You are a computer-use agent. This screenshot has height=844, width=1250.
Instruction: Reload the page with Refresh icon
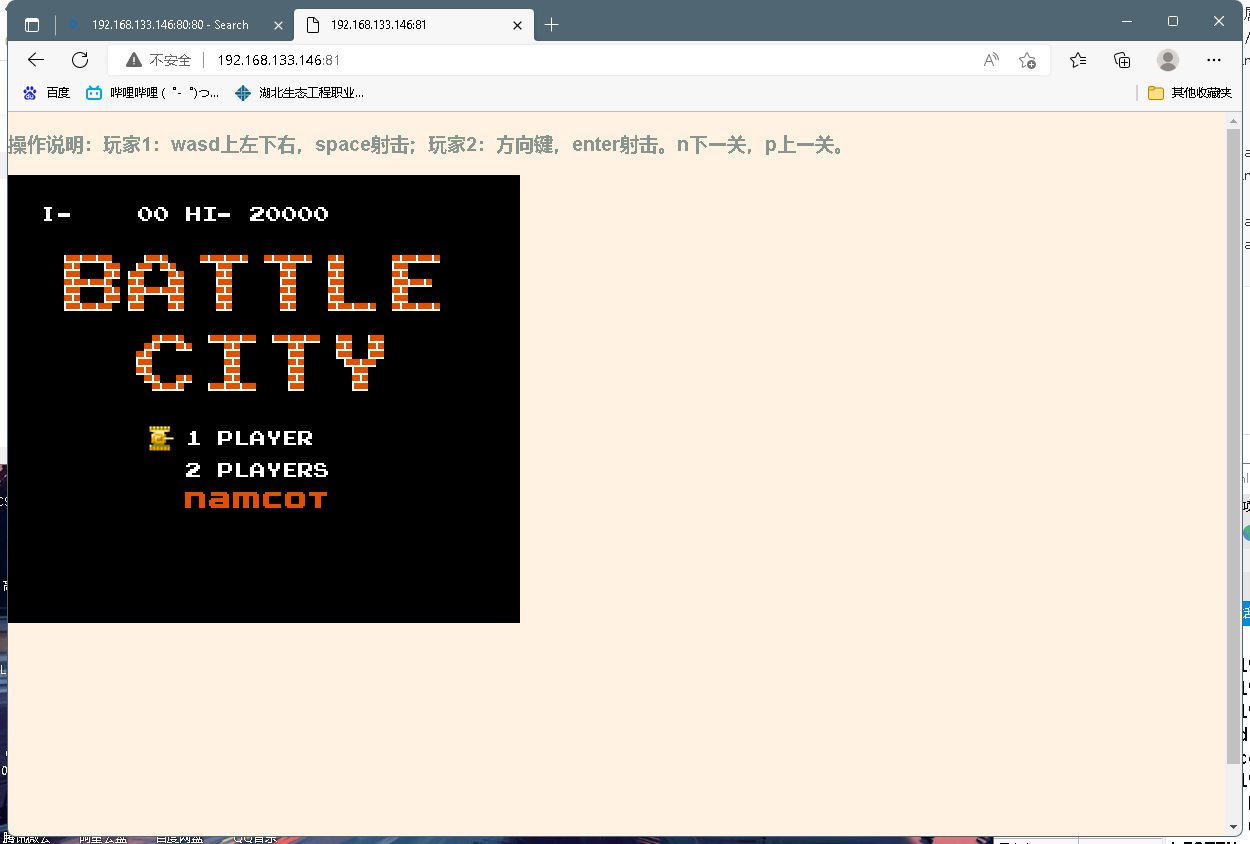point(80,60)
